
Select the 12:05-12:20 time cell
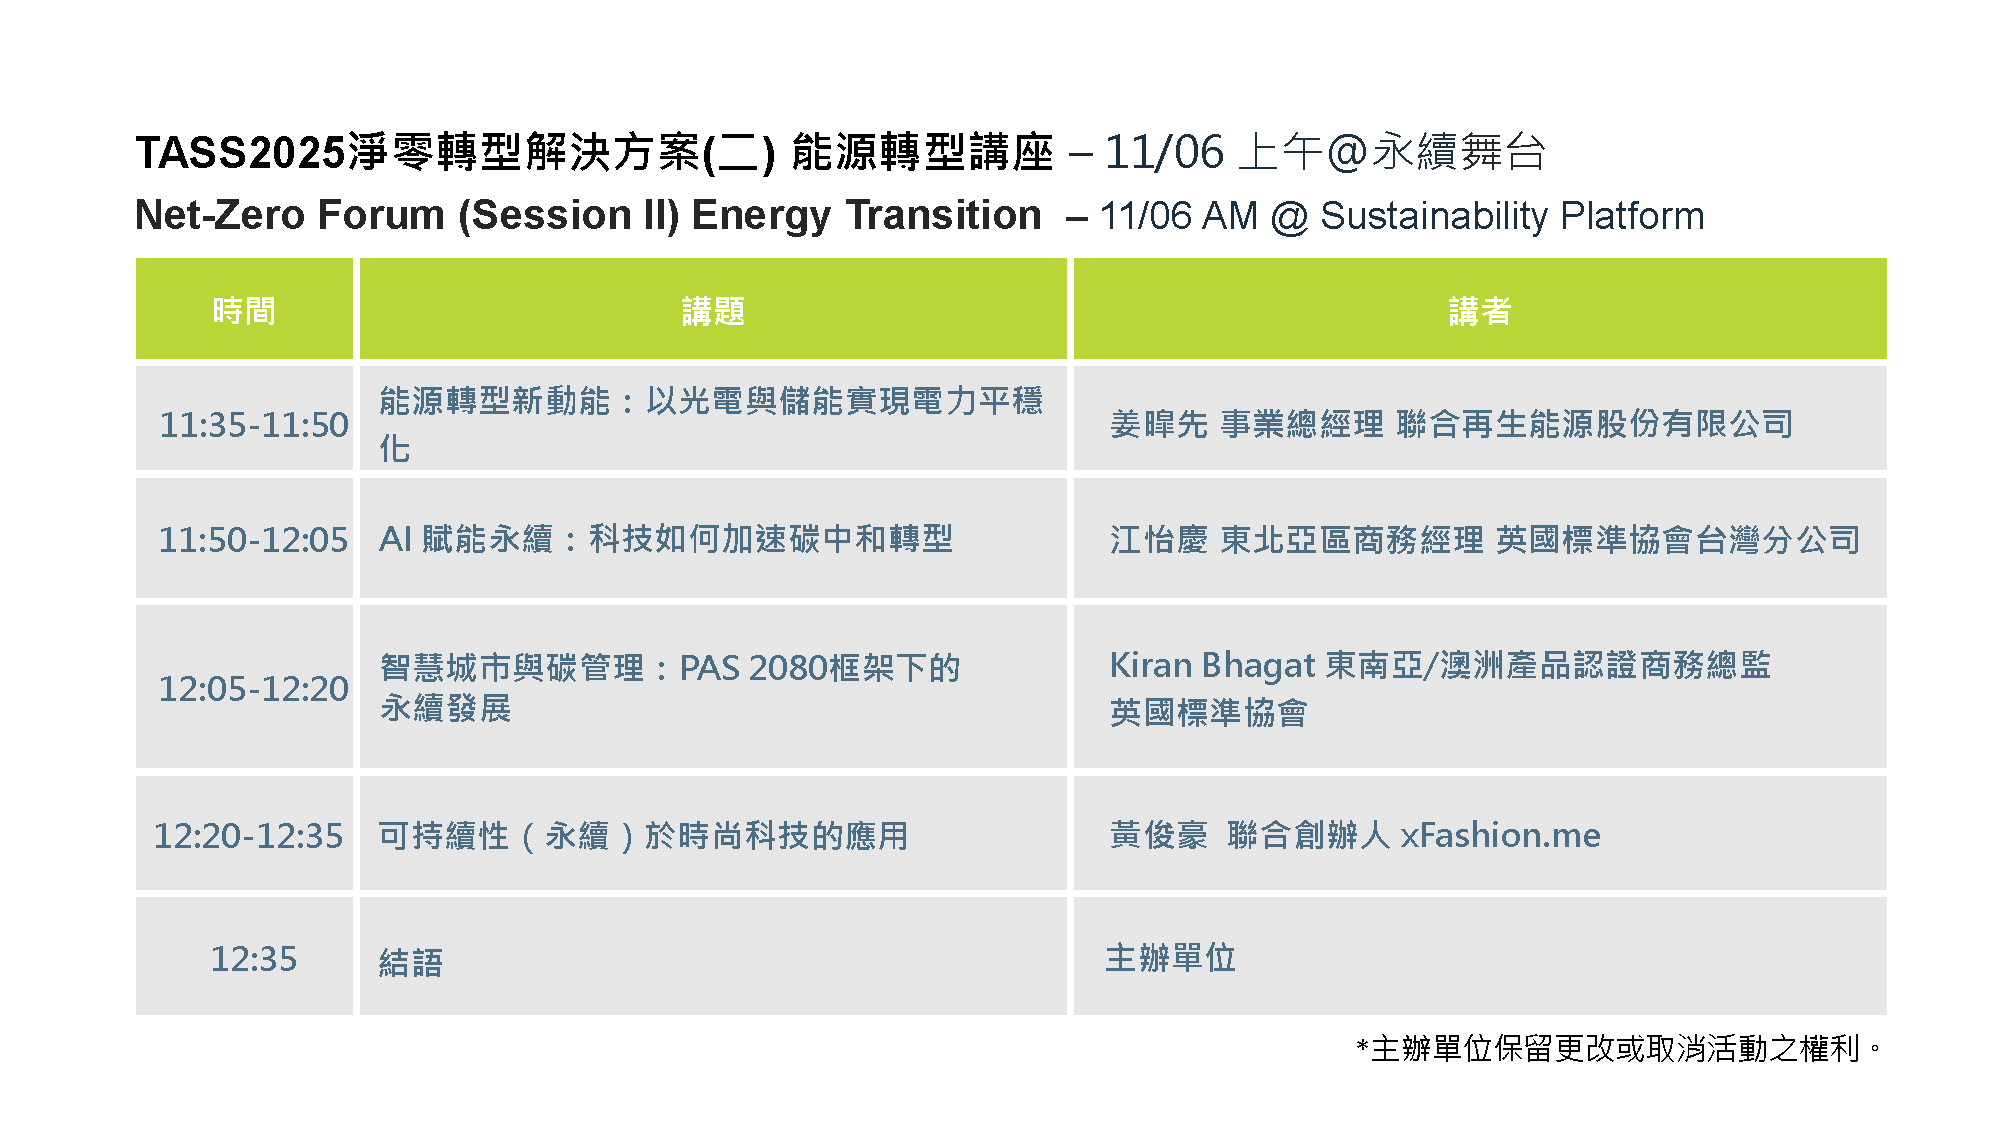click(253, 688)
